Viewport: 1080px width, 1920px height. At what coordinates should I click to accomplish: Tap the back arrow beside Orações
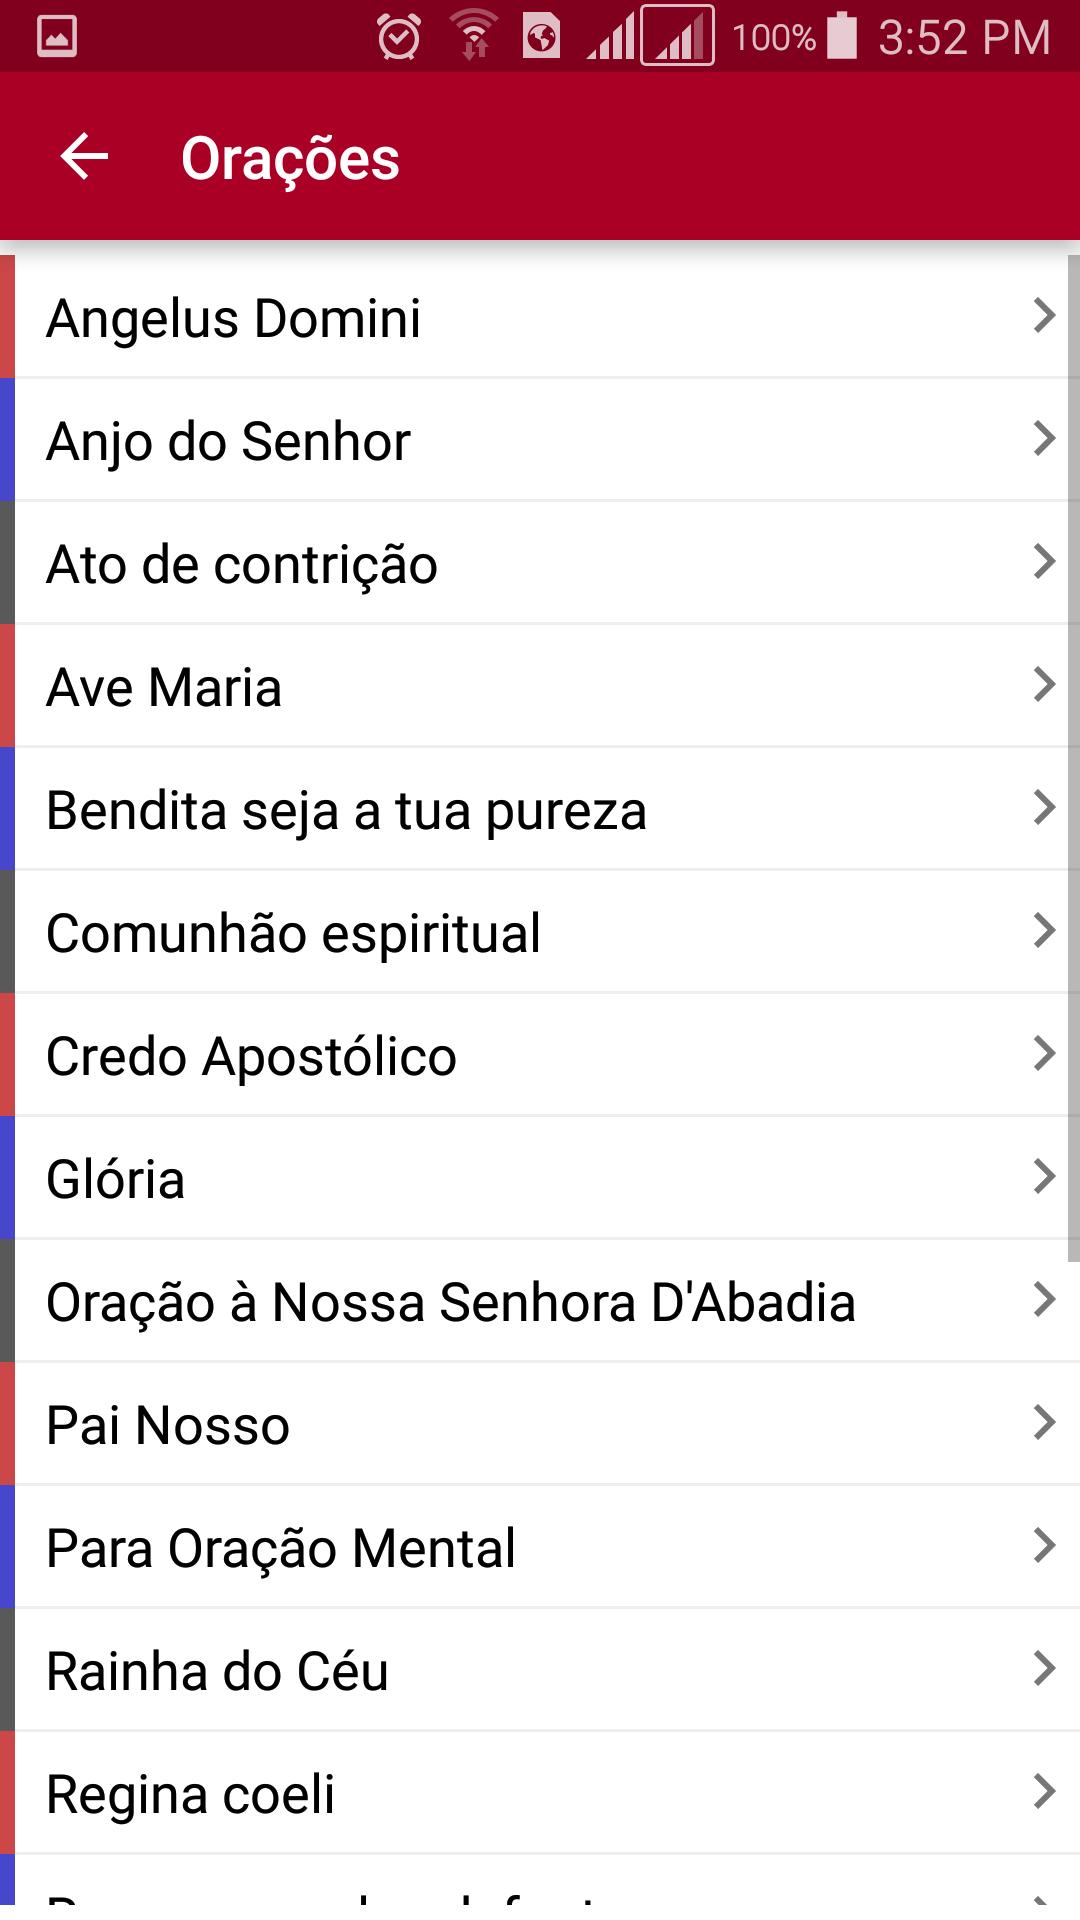click(x=84, y=157)
